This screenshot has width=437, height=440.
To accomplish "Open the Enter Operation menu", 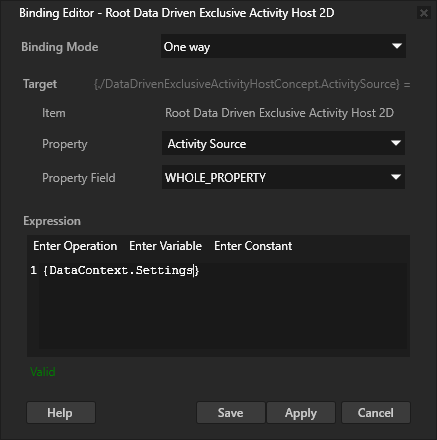I will (75, 246).
